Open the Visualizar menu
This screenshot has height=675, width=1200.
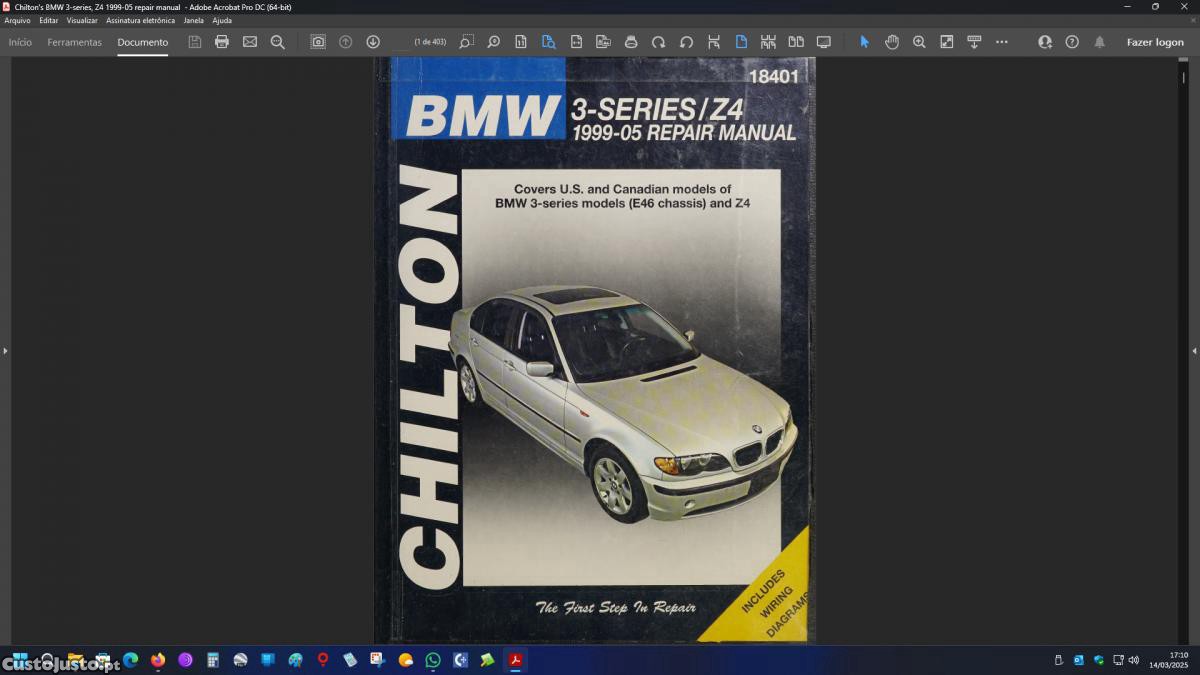pyautogui.click(x=82, y=20)
